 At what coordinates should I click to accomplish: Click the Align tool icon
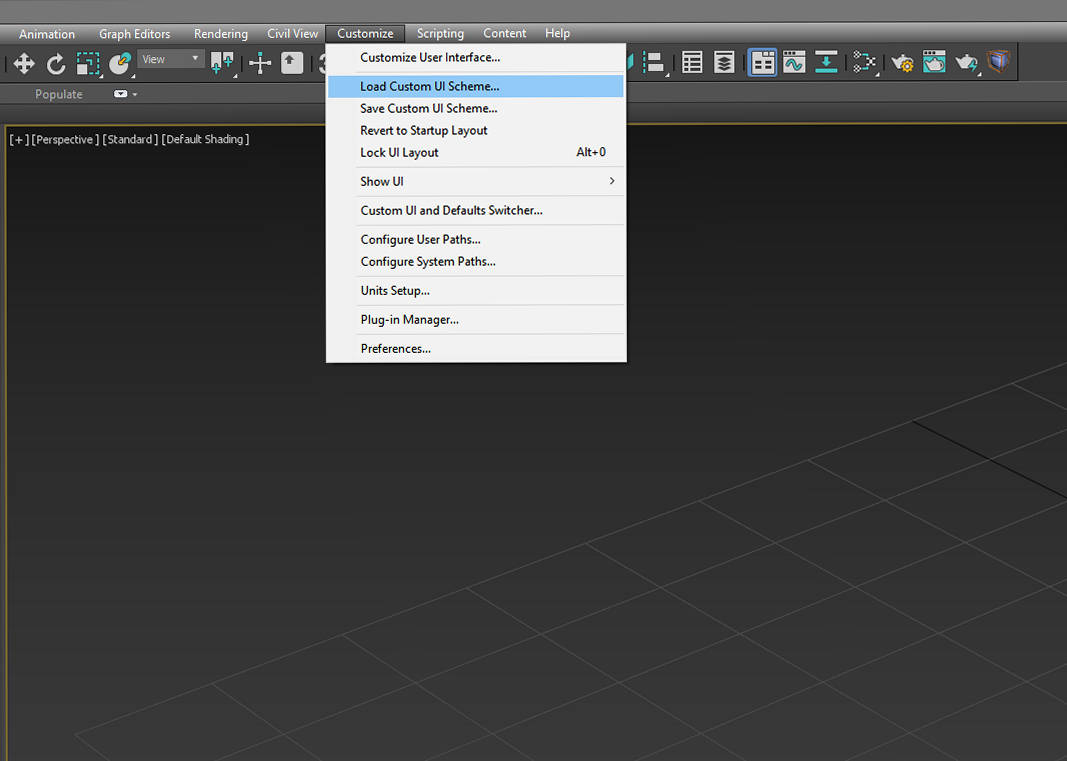(654, 63)
